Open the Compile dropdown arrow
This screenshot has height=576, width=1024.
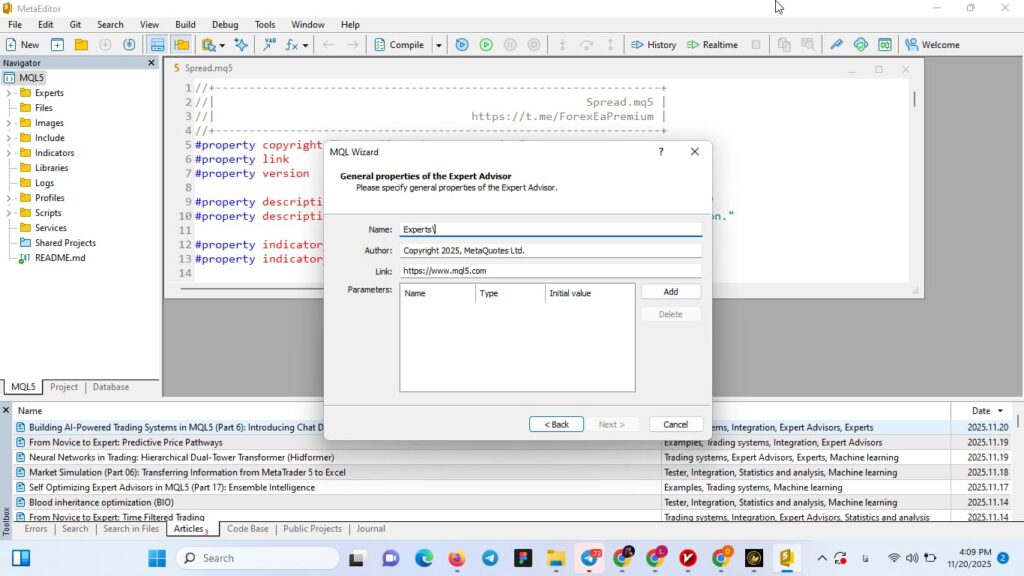click(x=438, y=45)
